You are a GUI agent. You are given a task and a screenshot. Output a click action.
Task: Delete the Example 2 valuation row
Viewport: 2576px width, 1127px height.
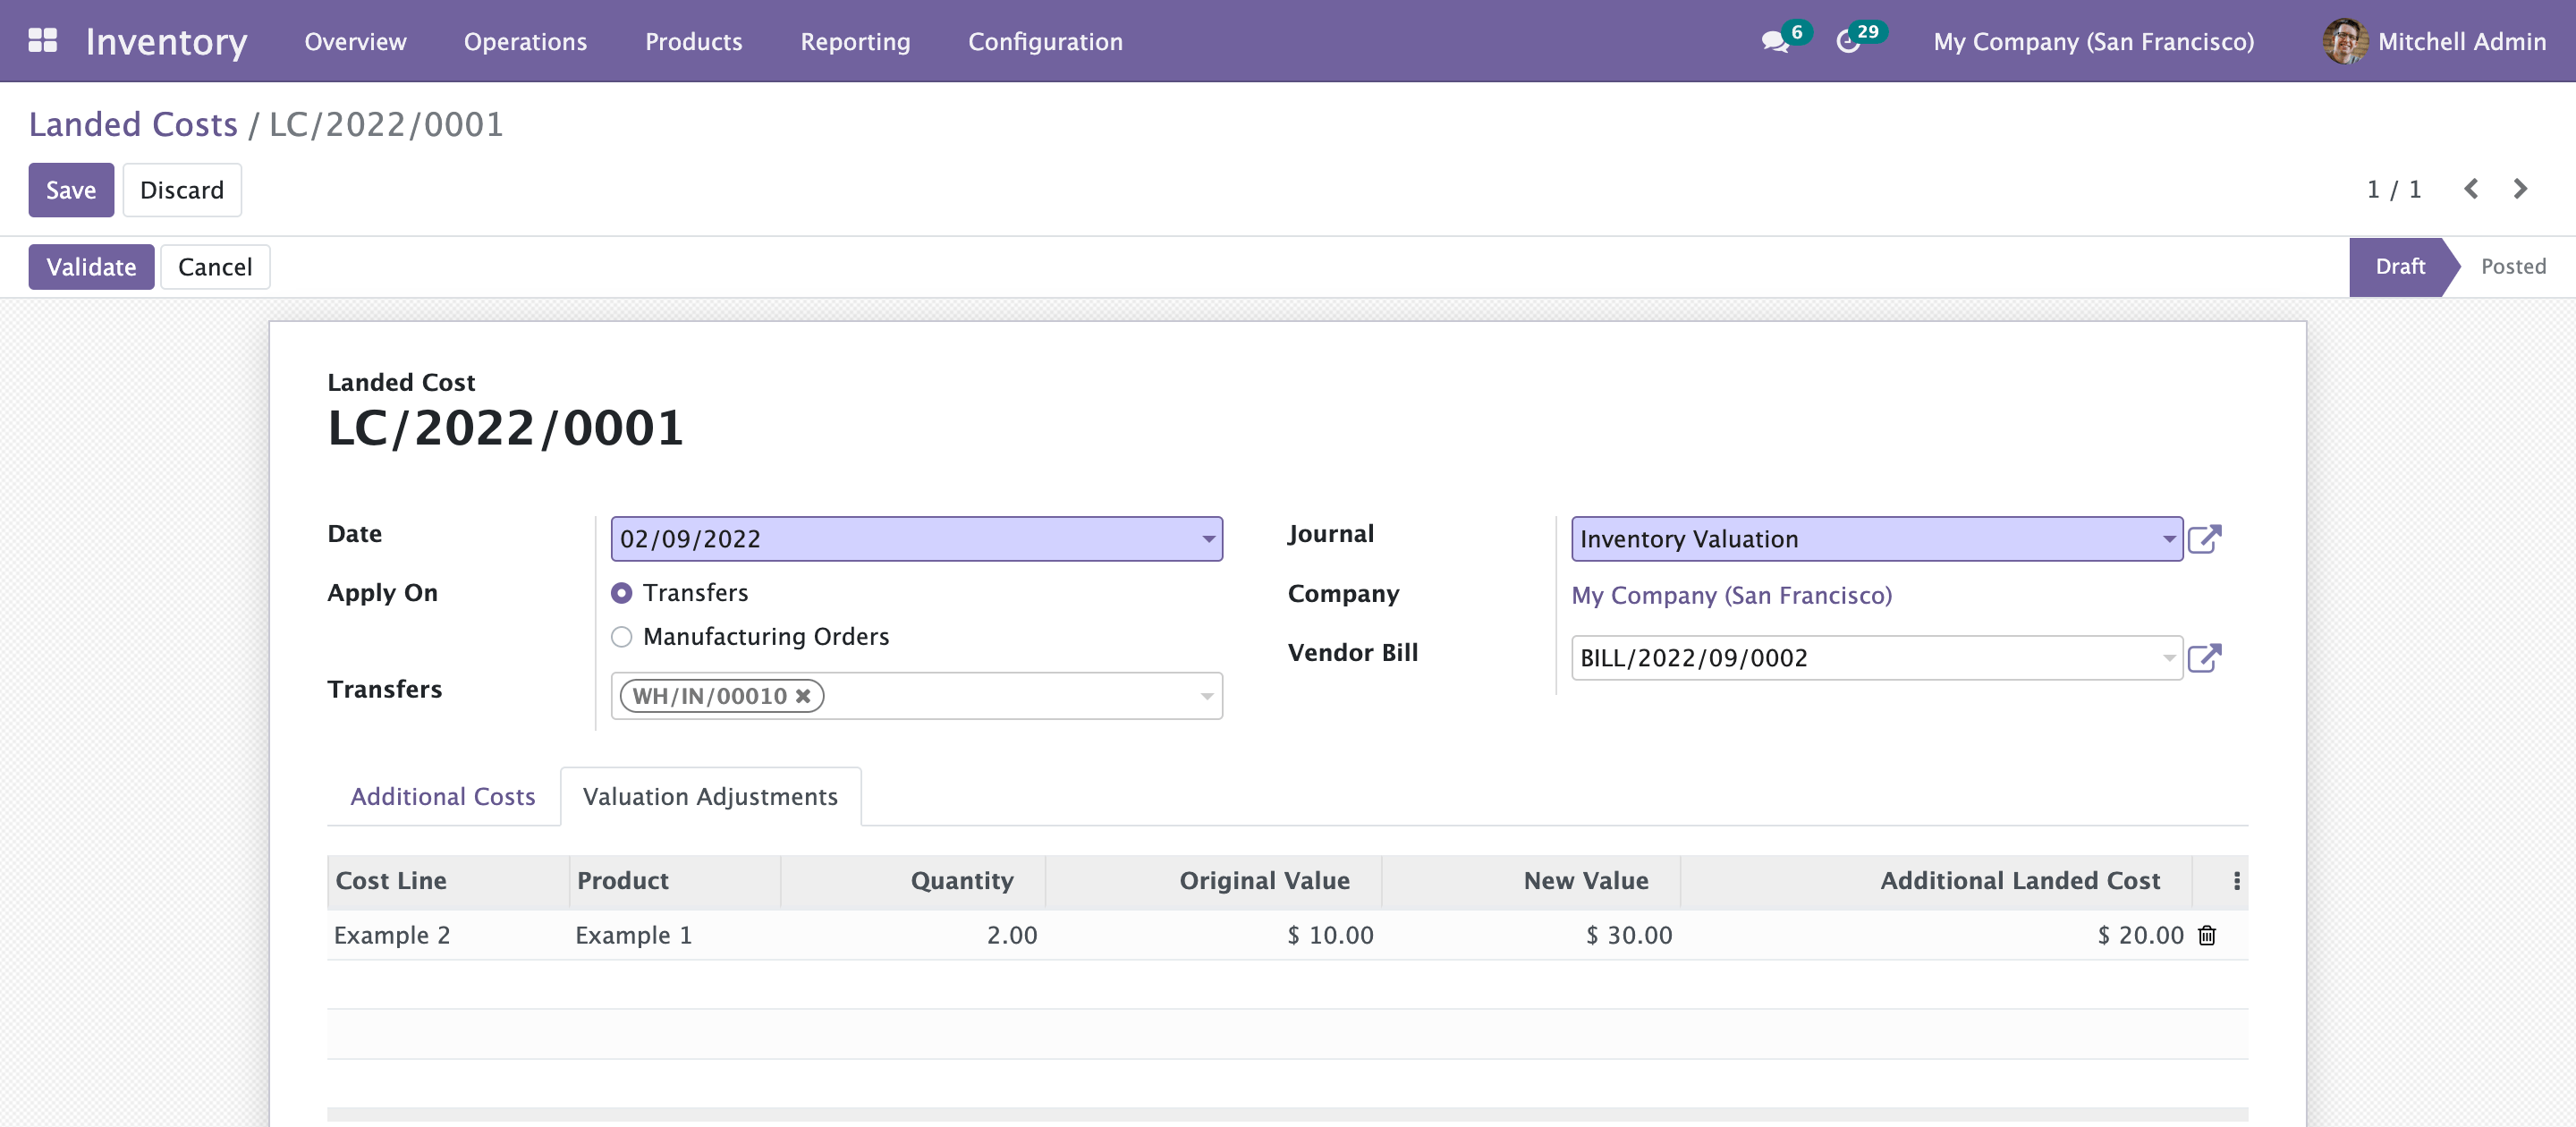click(2207, 935)
